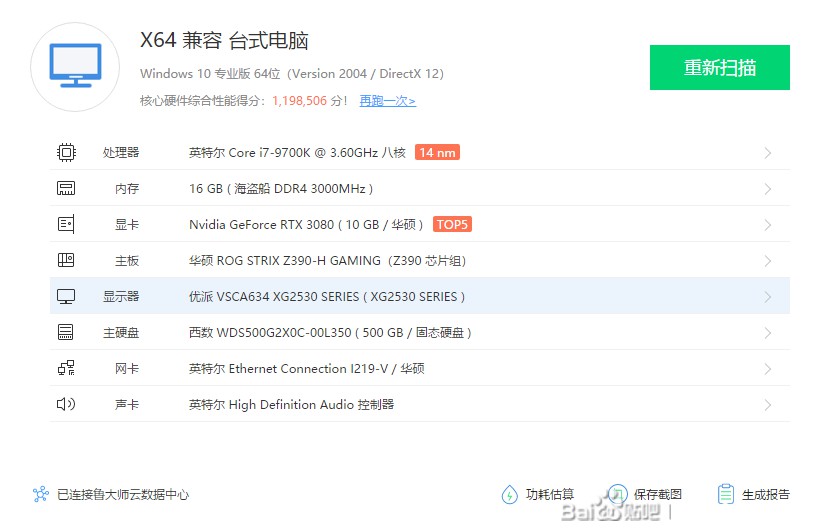
Task: Select 优派 VSCA634 XG2530 SERIES text
Action: click(x=327, y=297)
